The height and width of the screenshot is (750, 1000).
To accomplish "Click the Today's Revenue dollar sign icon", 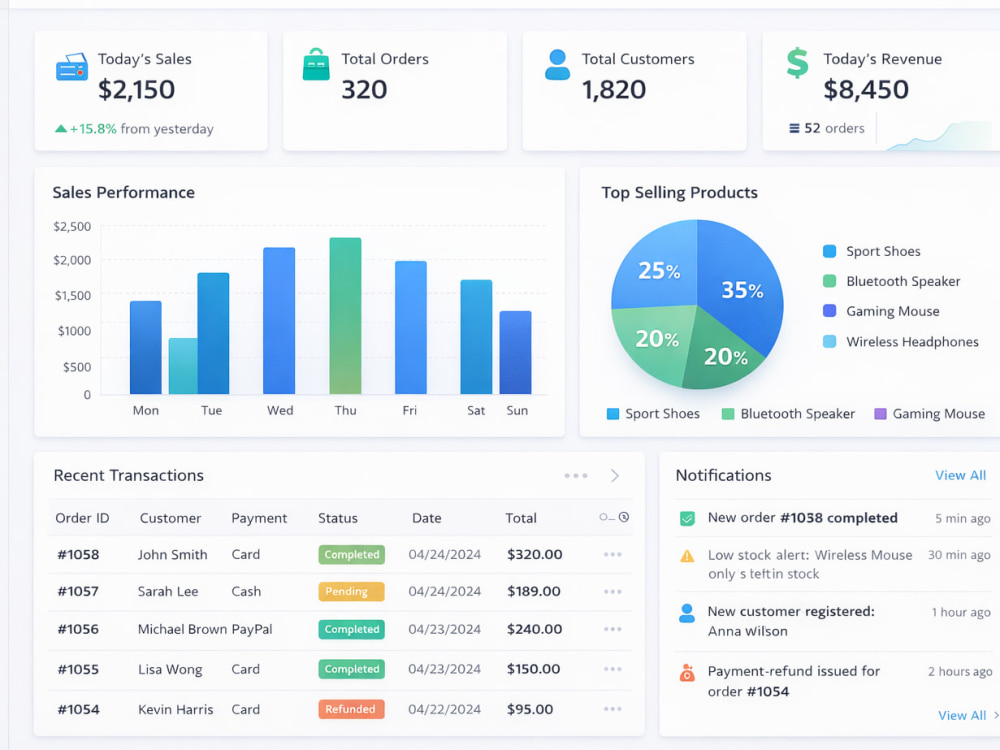I will [798, 63].
